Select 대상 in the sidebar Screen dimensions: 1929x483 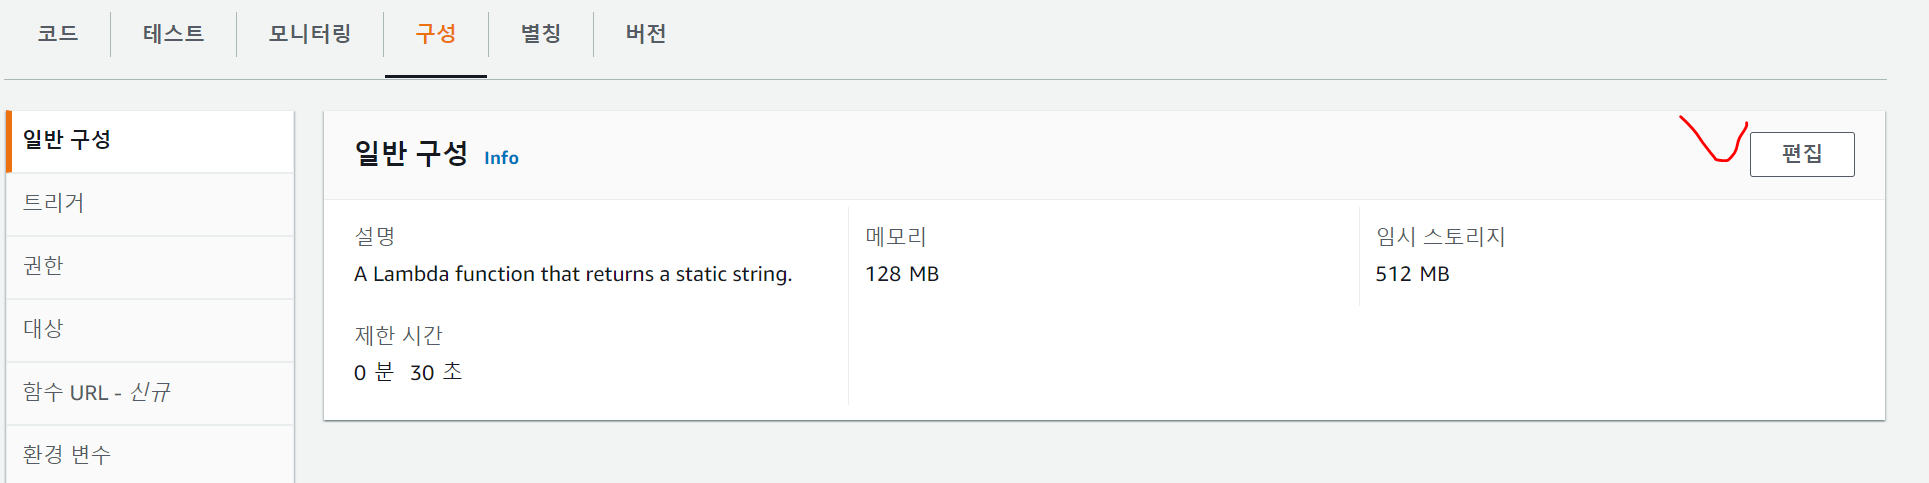coord(43,329)
